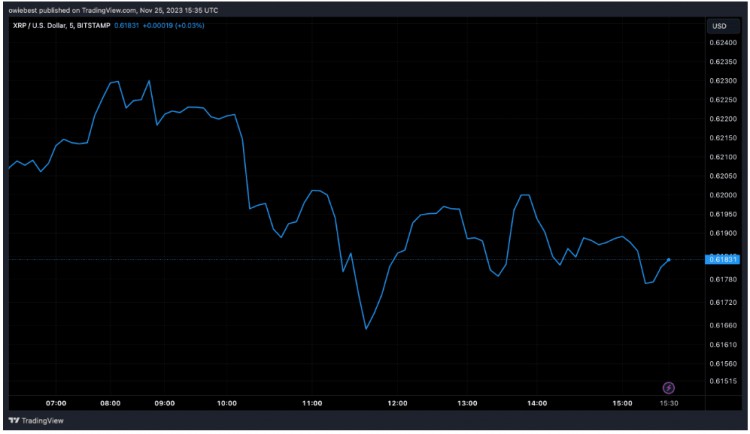Click the 0.62150 price axis label
Viewport: 750px width, 434px height.
[723, 138]
